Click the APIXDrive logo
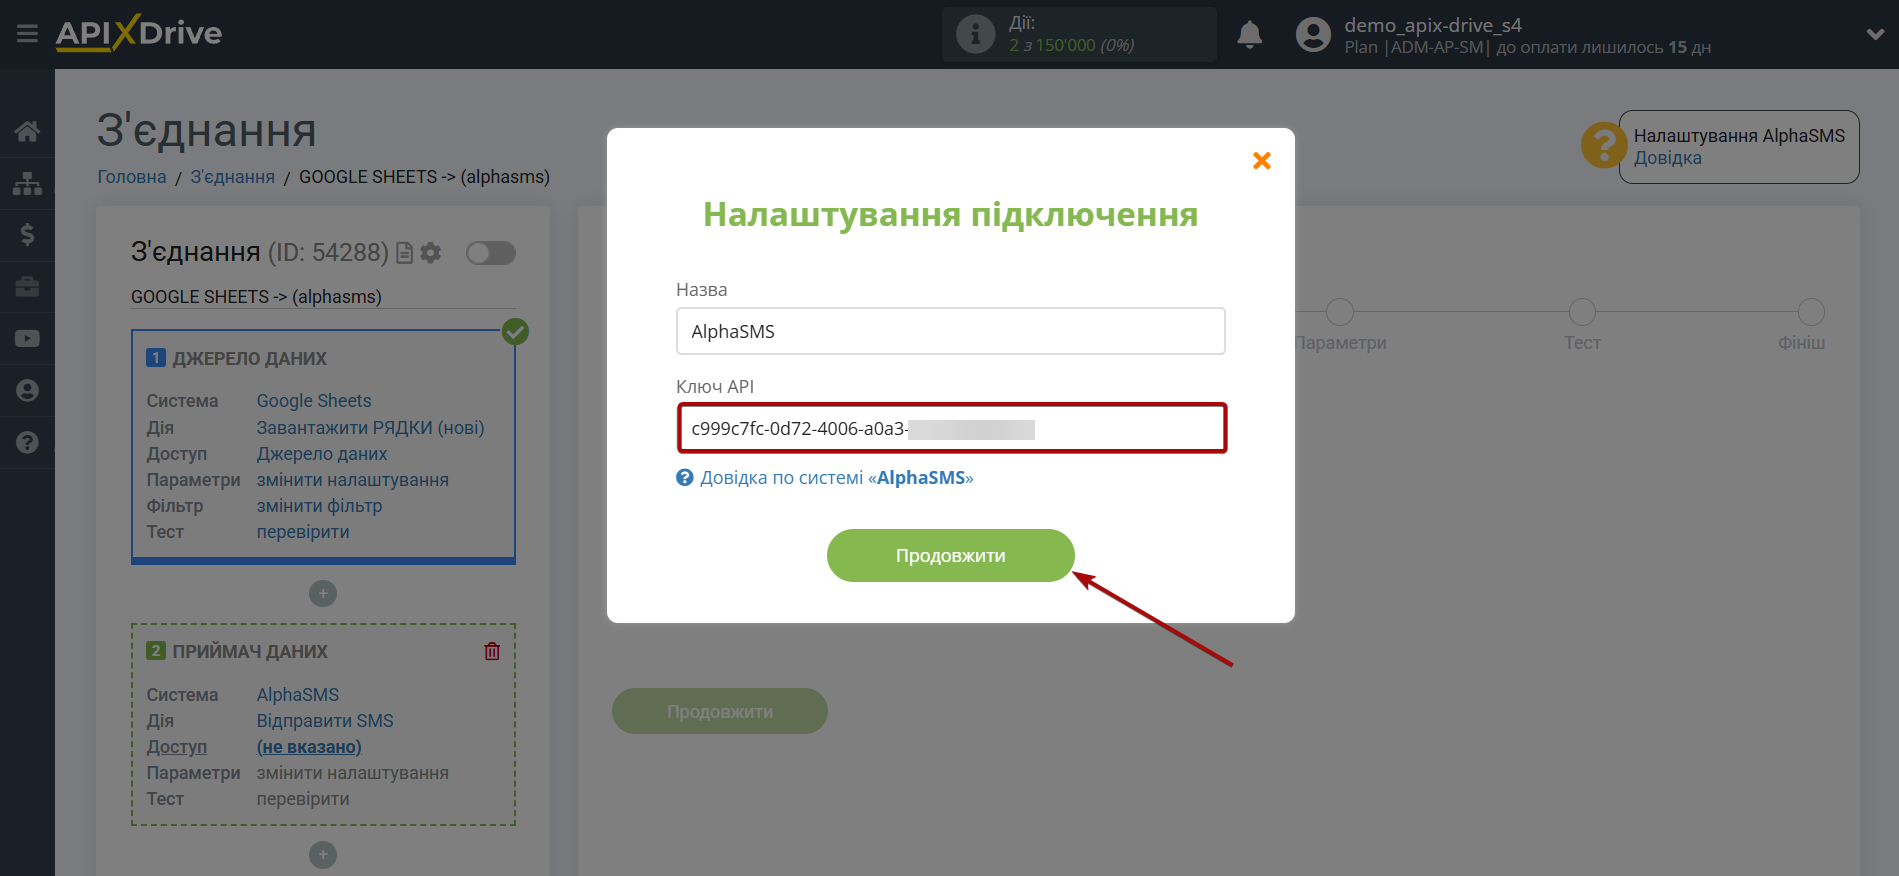Image resolution: width=1899 pixels, height=876 pixels. click(139, 33)
